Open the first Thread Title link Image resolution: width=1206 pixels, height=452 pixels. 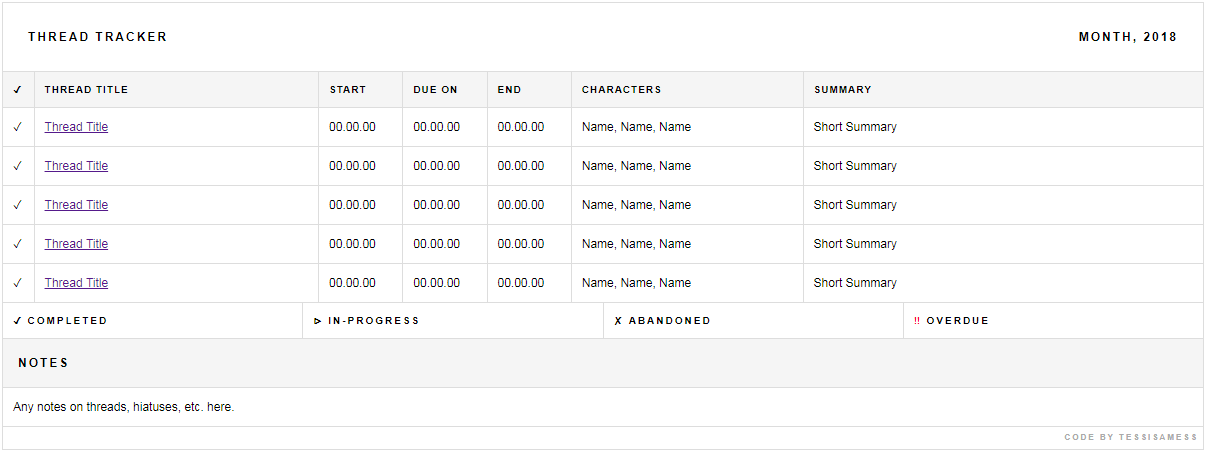(x=76, y=127)
